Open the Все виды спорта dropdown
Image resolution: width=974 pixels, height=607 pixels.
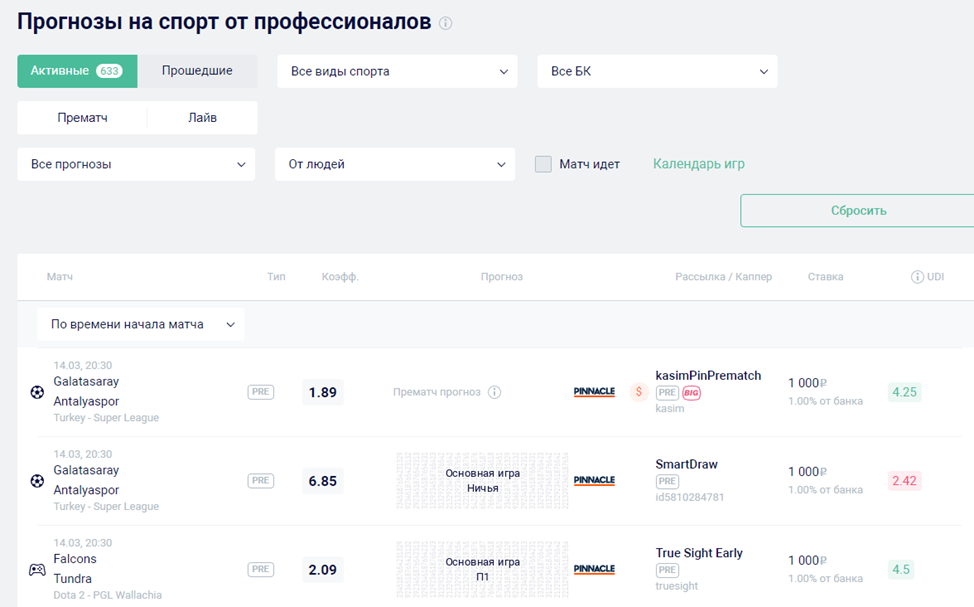coord(397,71)
